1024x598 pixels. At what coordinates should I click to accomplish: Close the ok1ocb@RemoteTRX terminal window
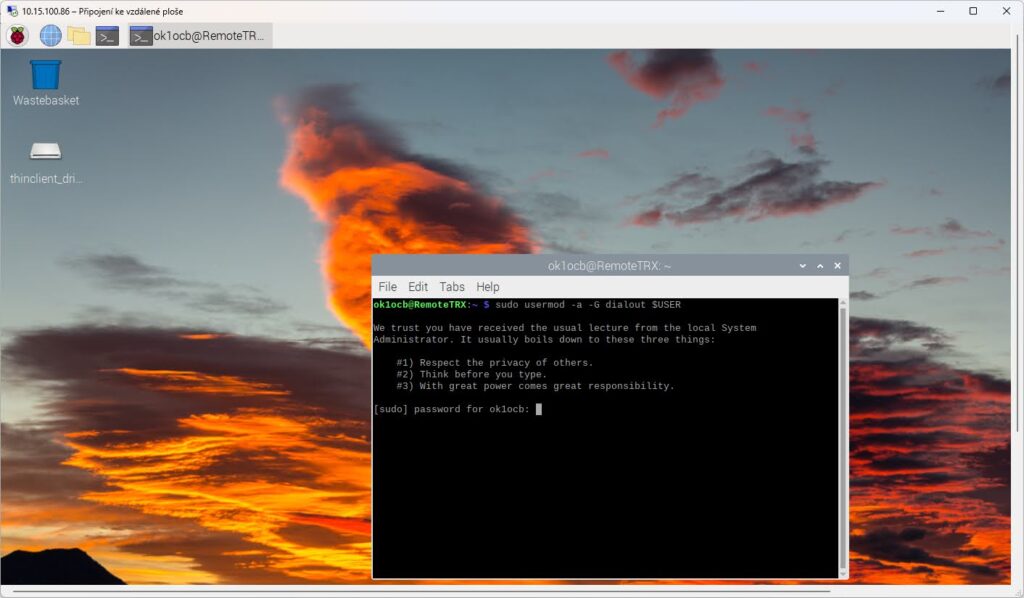pyautogui.click(x=838, y=266)
